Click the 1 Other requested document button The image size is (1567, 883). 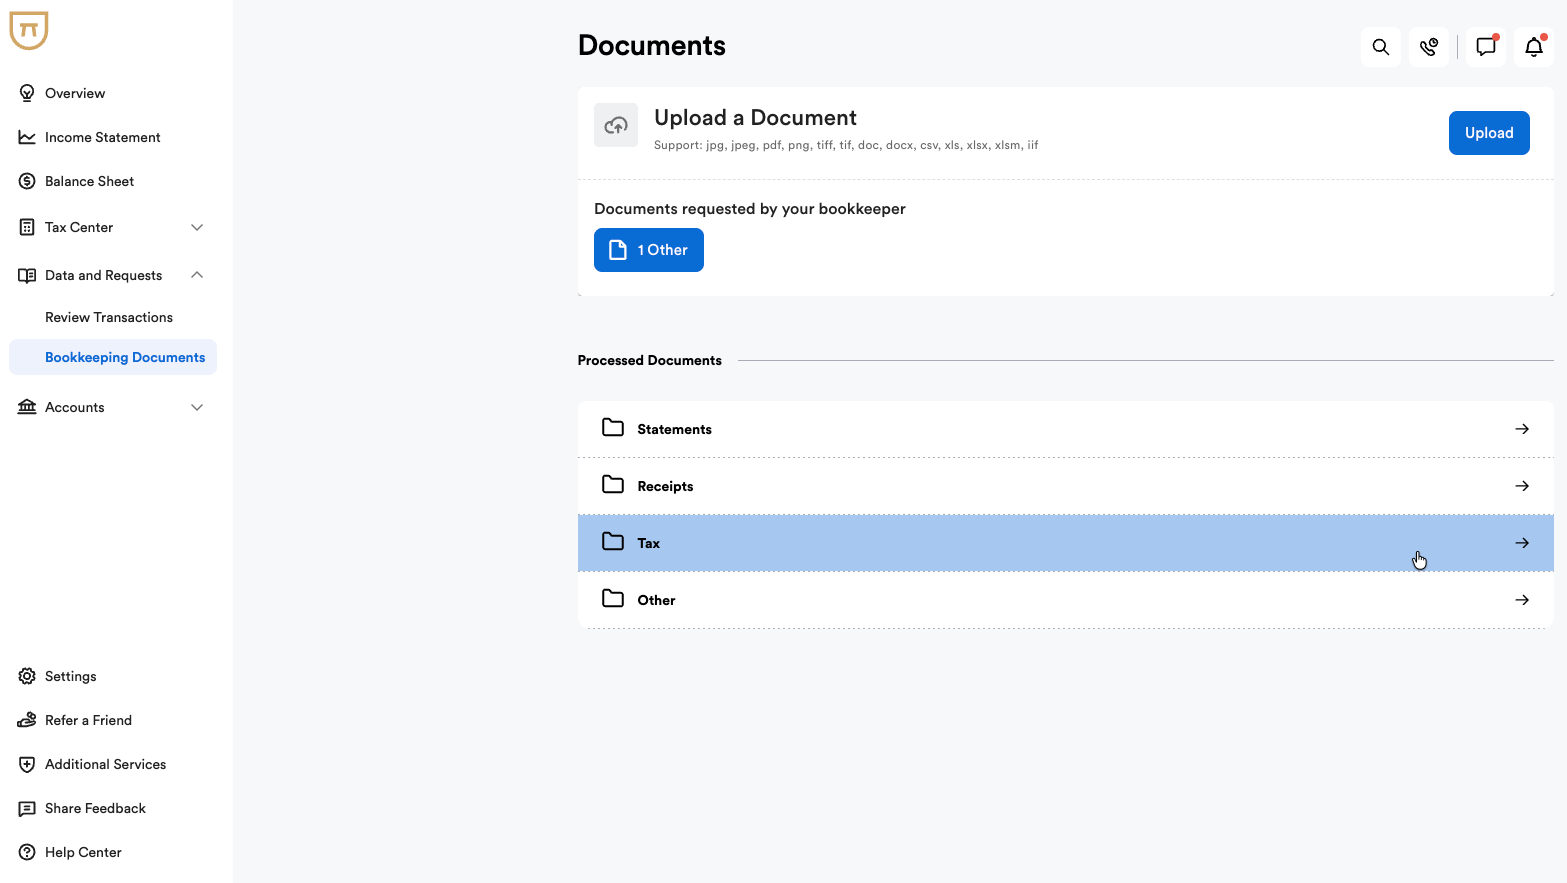[x=649, y=250]
